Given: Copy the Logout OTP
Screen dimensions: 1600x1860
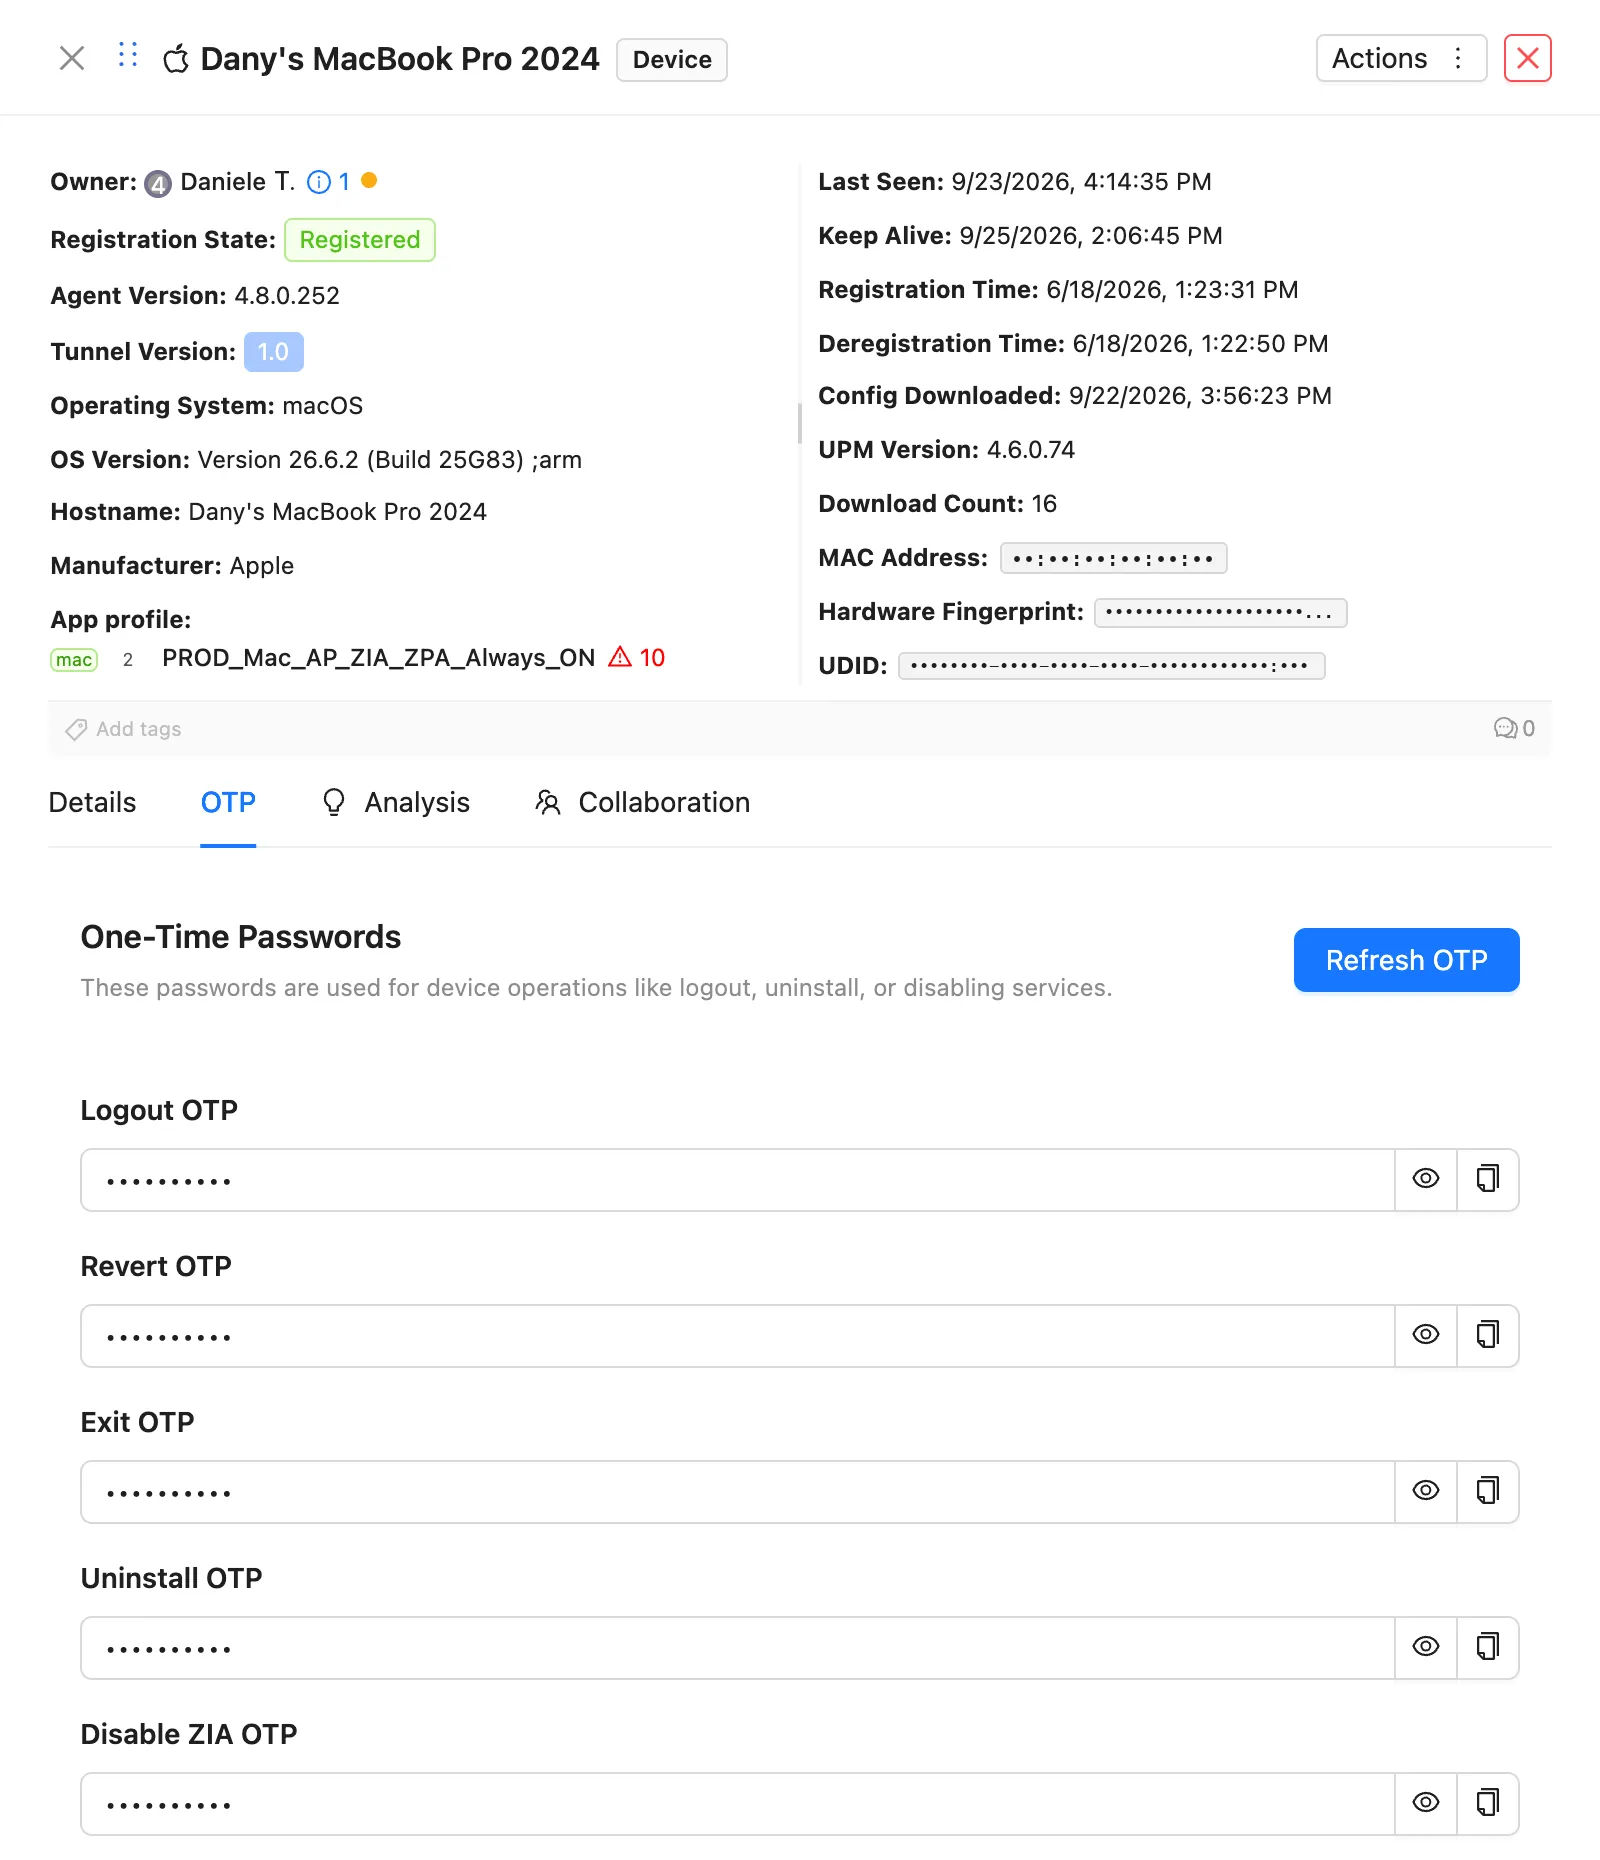Looking at the screenshot, I should pyautogui.click(x=1488, y=1179).
